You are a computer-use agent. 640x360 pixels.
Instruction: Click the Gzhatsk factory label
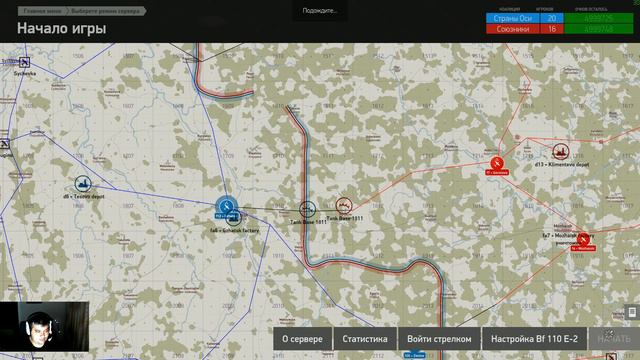235,231
